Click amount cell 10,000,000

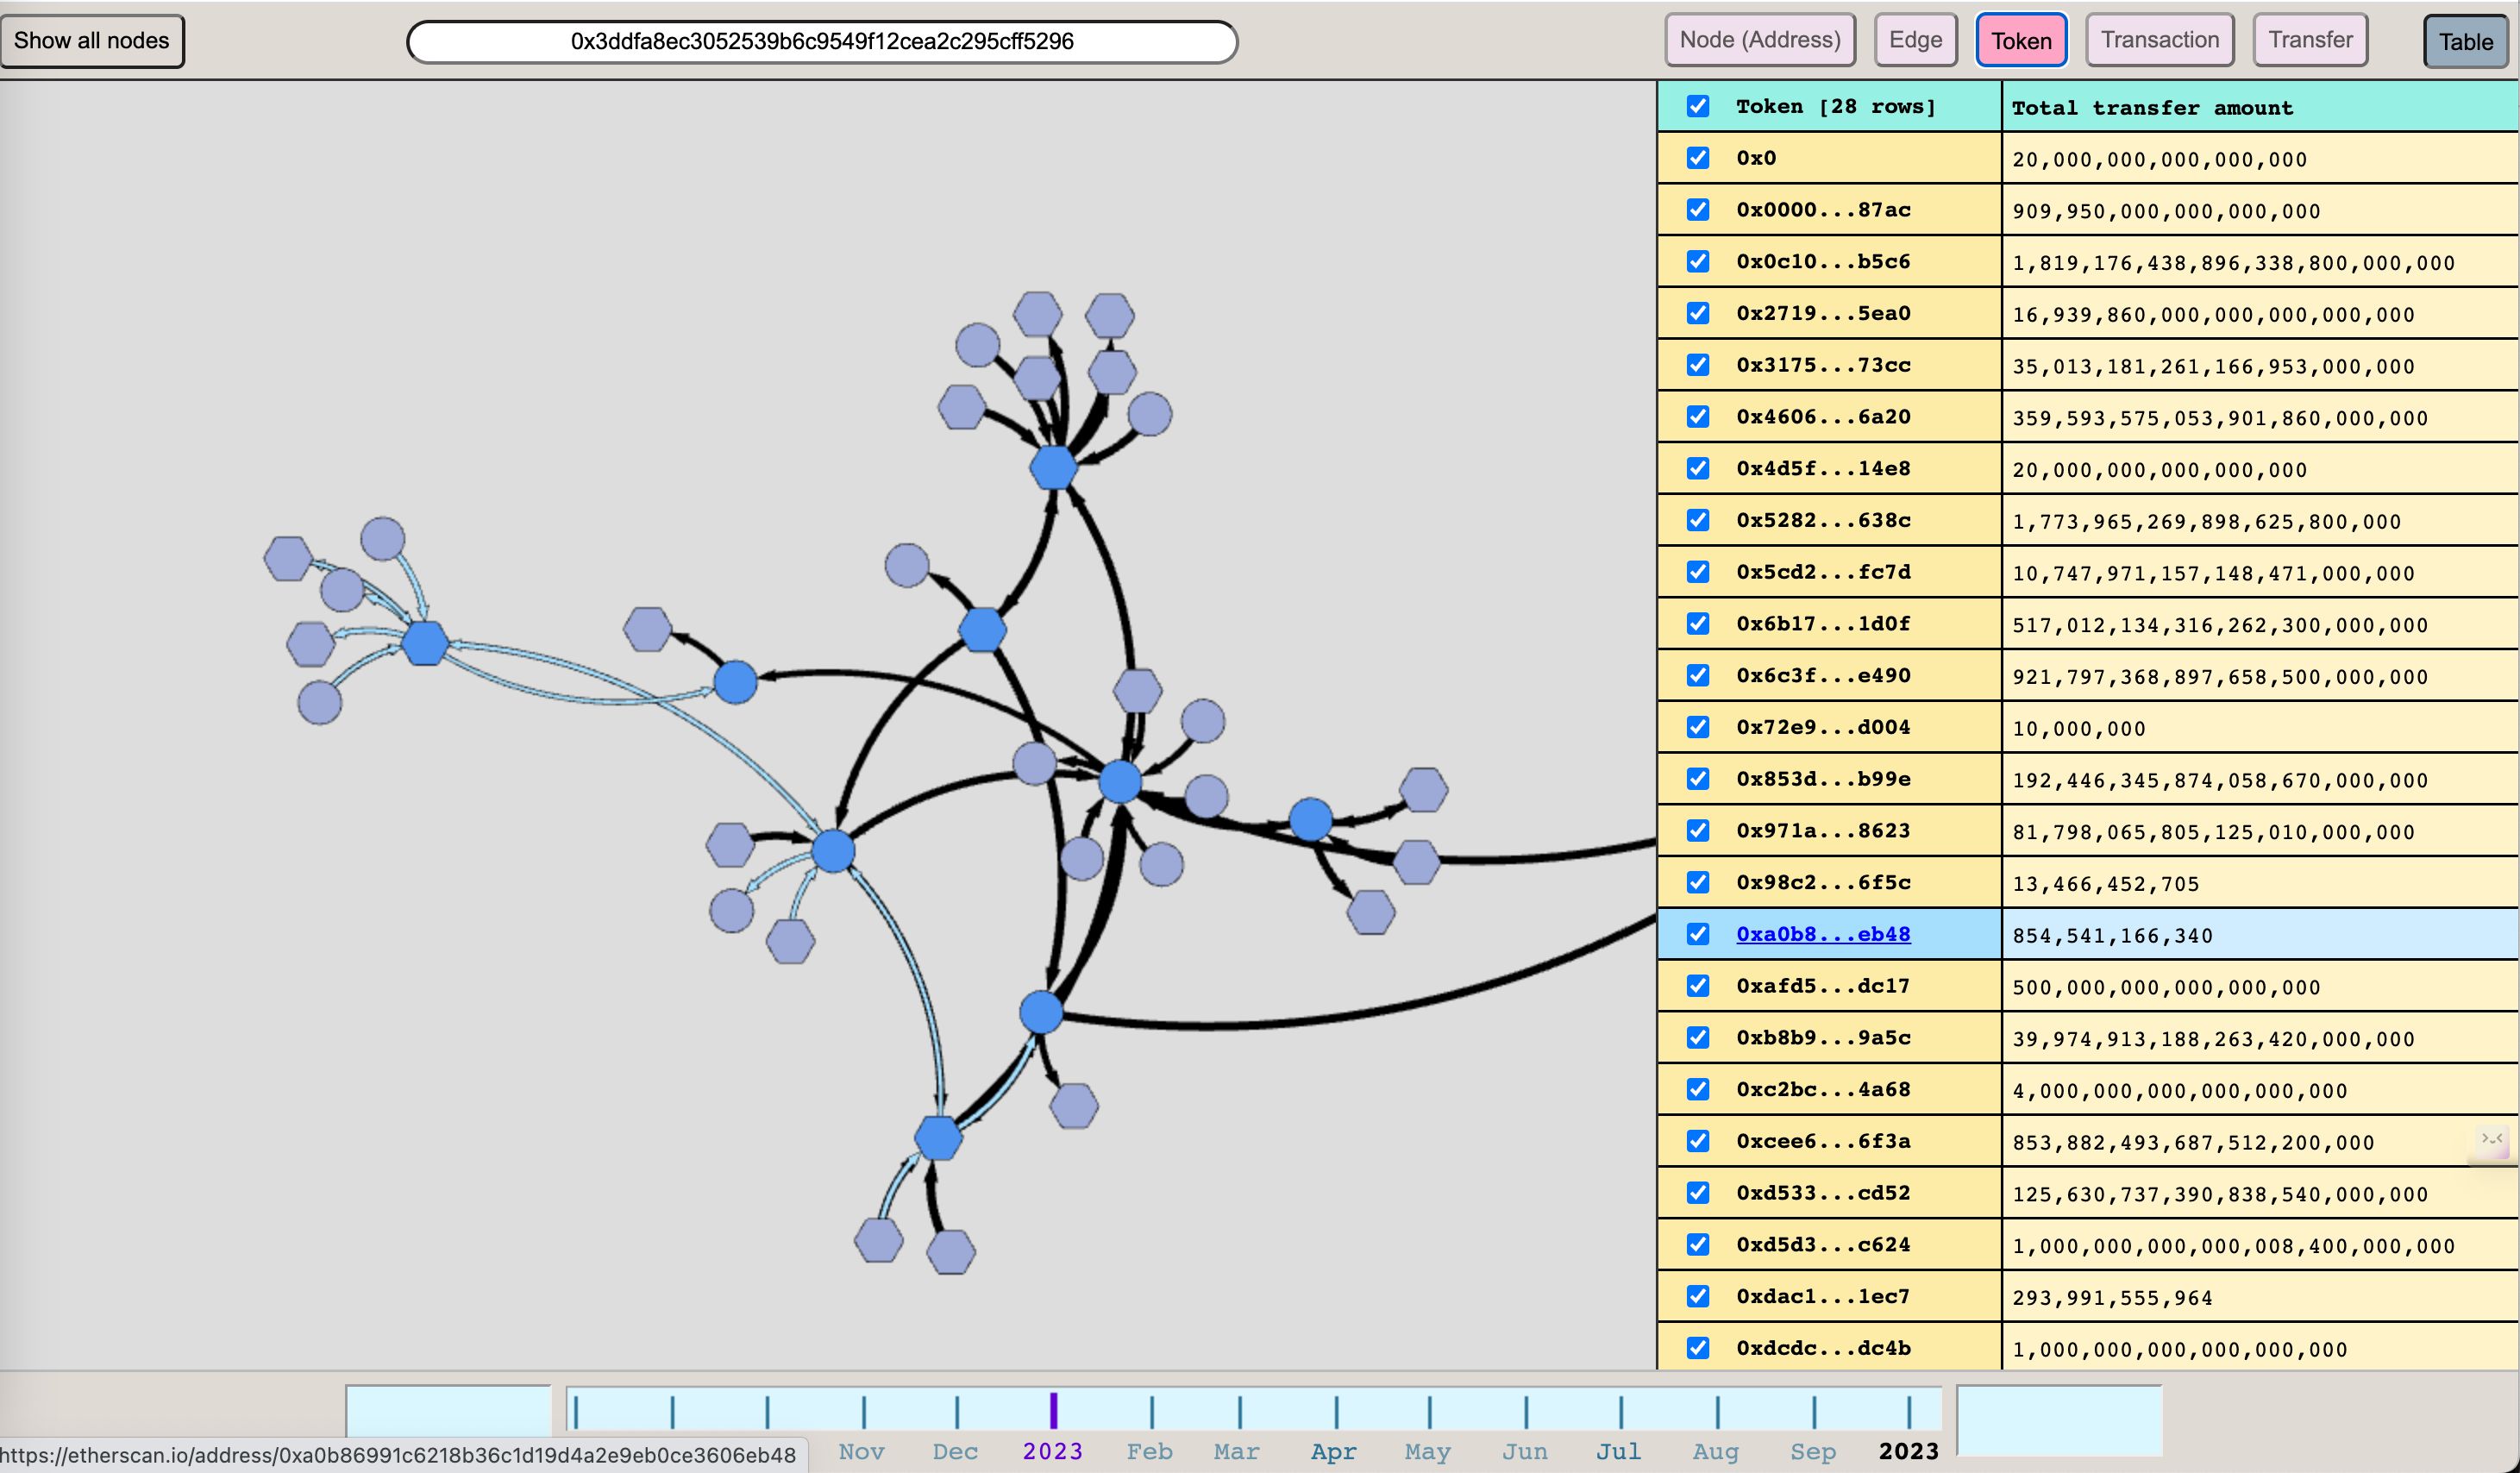pyautogui.click(x=2260, y=728)
